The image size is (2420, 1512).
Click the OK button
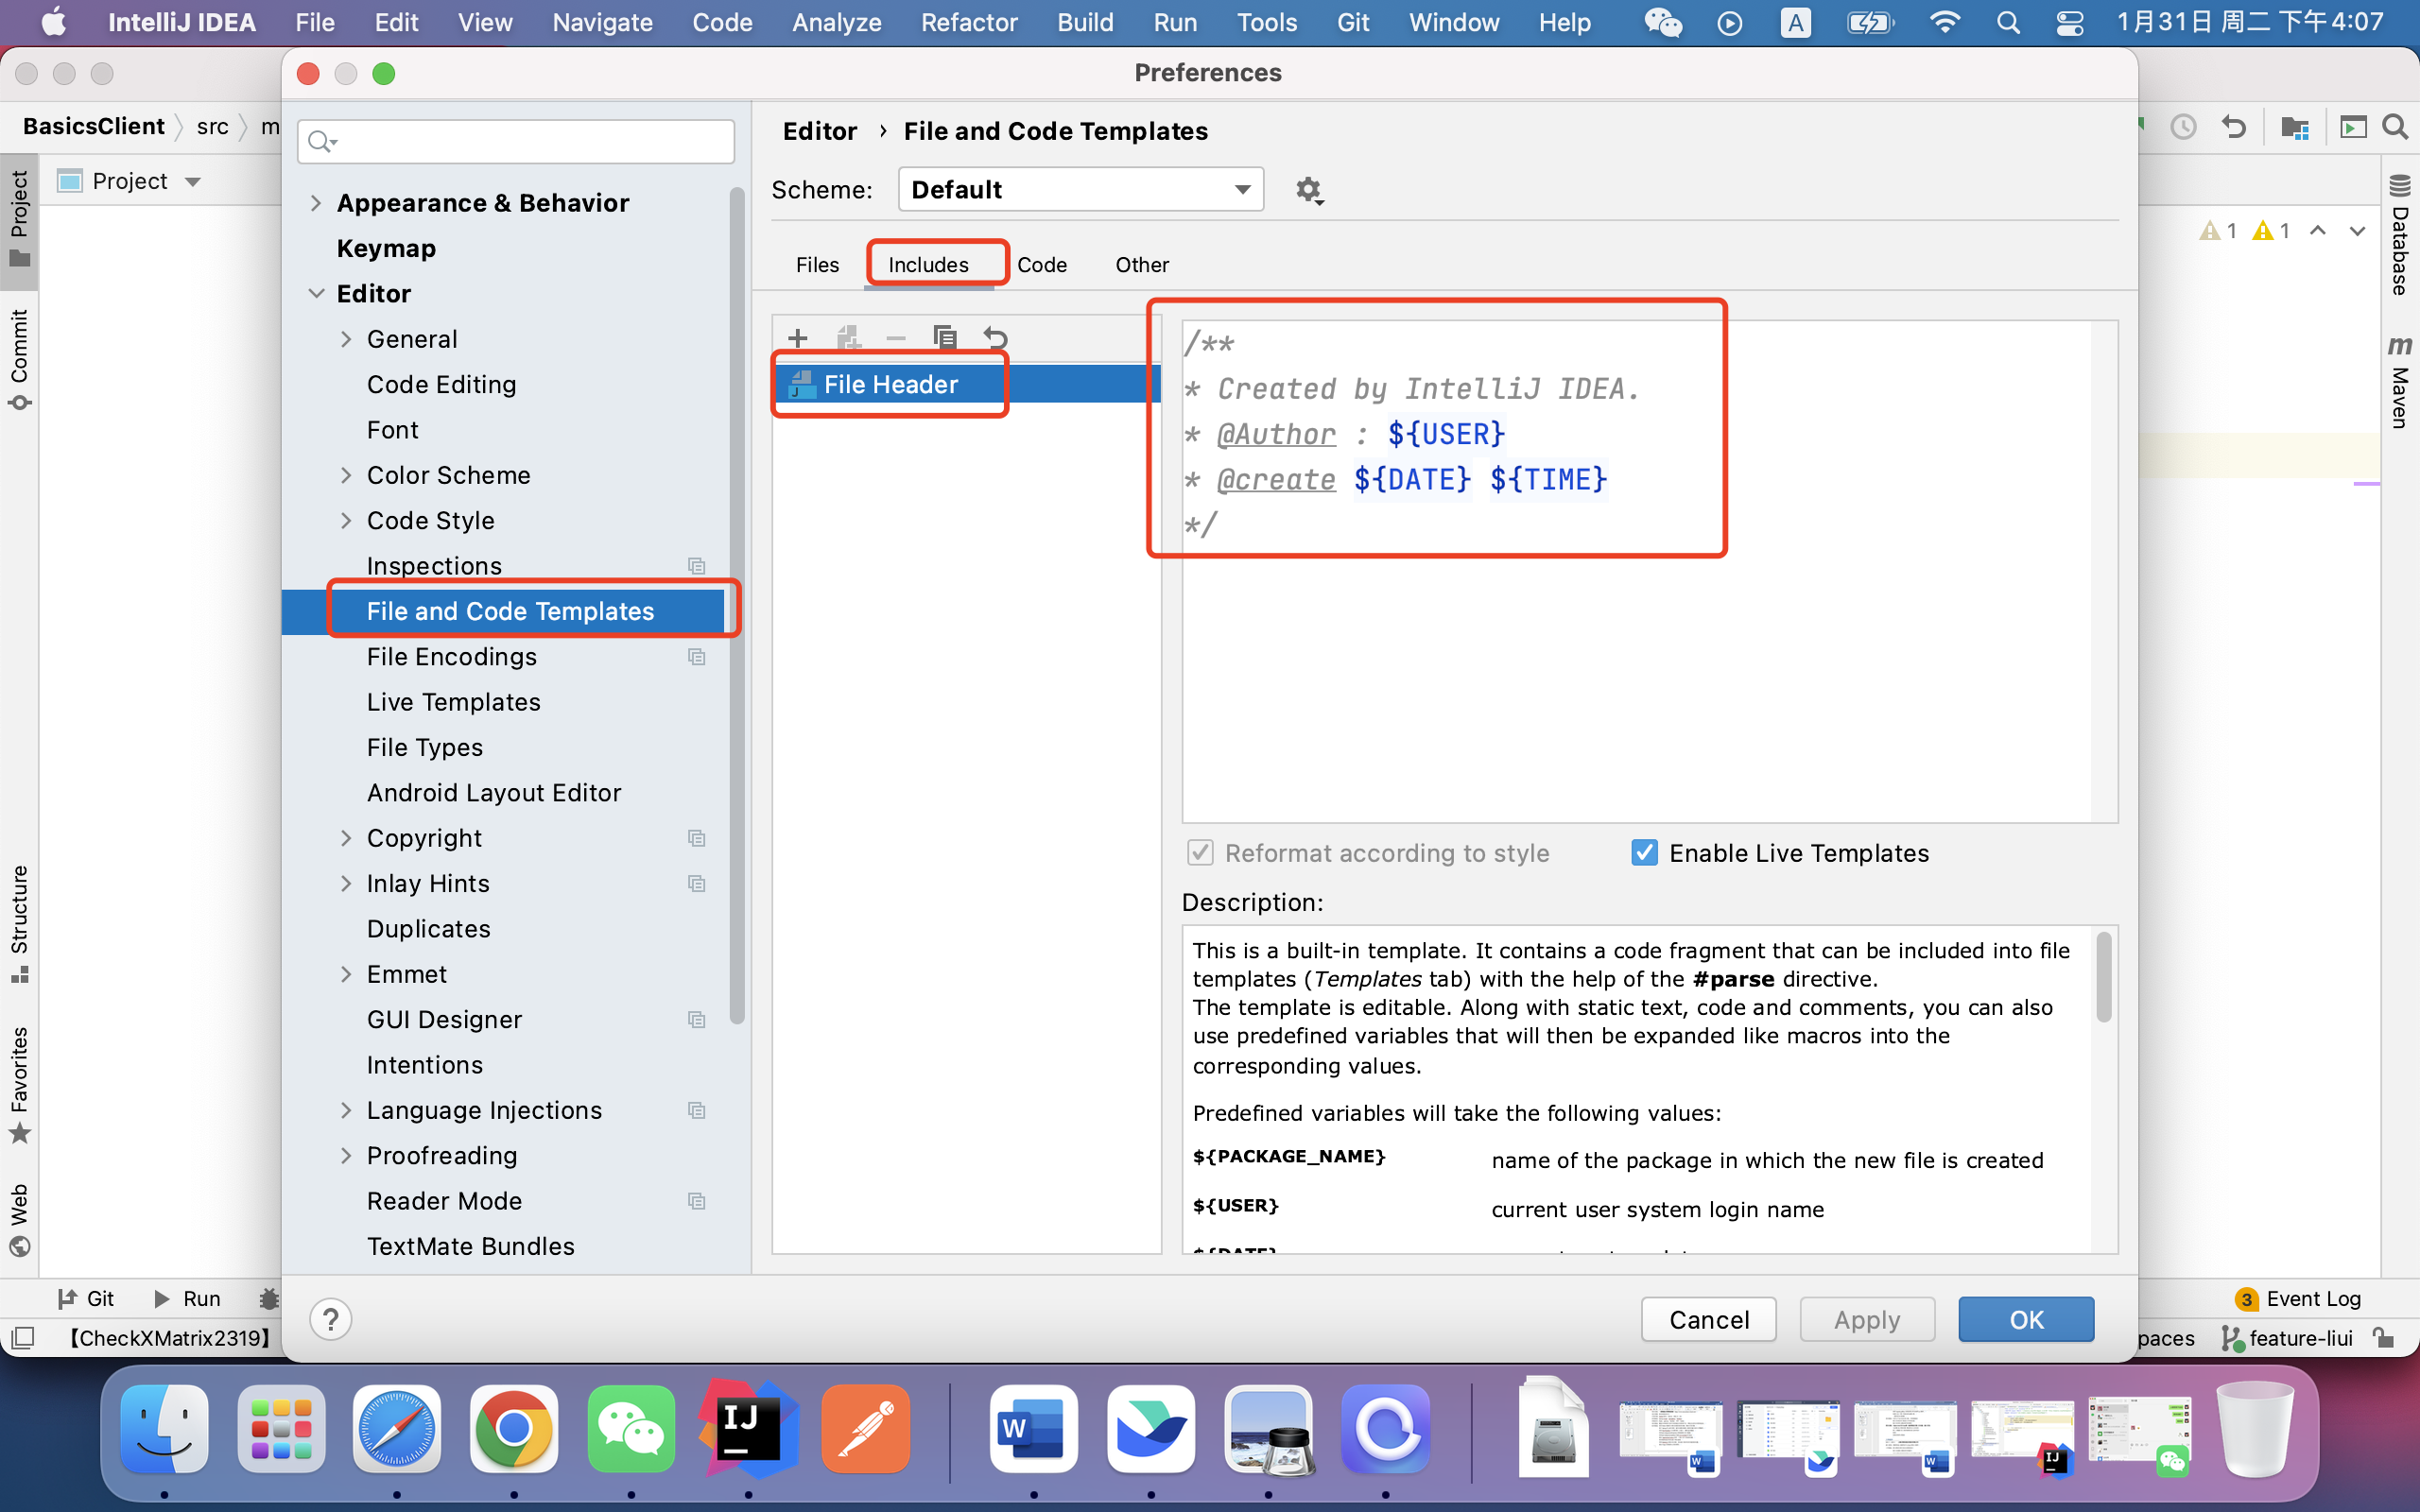tap(2025, 1319)
